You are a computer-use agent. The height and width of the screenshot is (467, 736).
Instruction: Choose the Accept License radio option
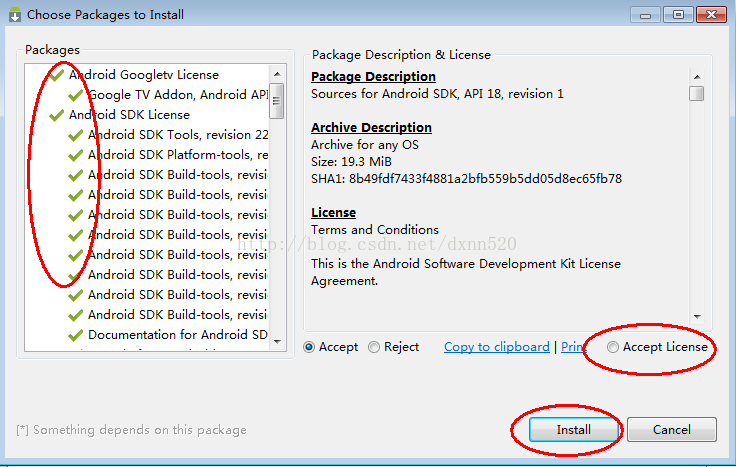pyautogui.click(x=613, y=347)
